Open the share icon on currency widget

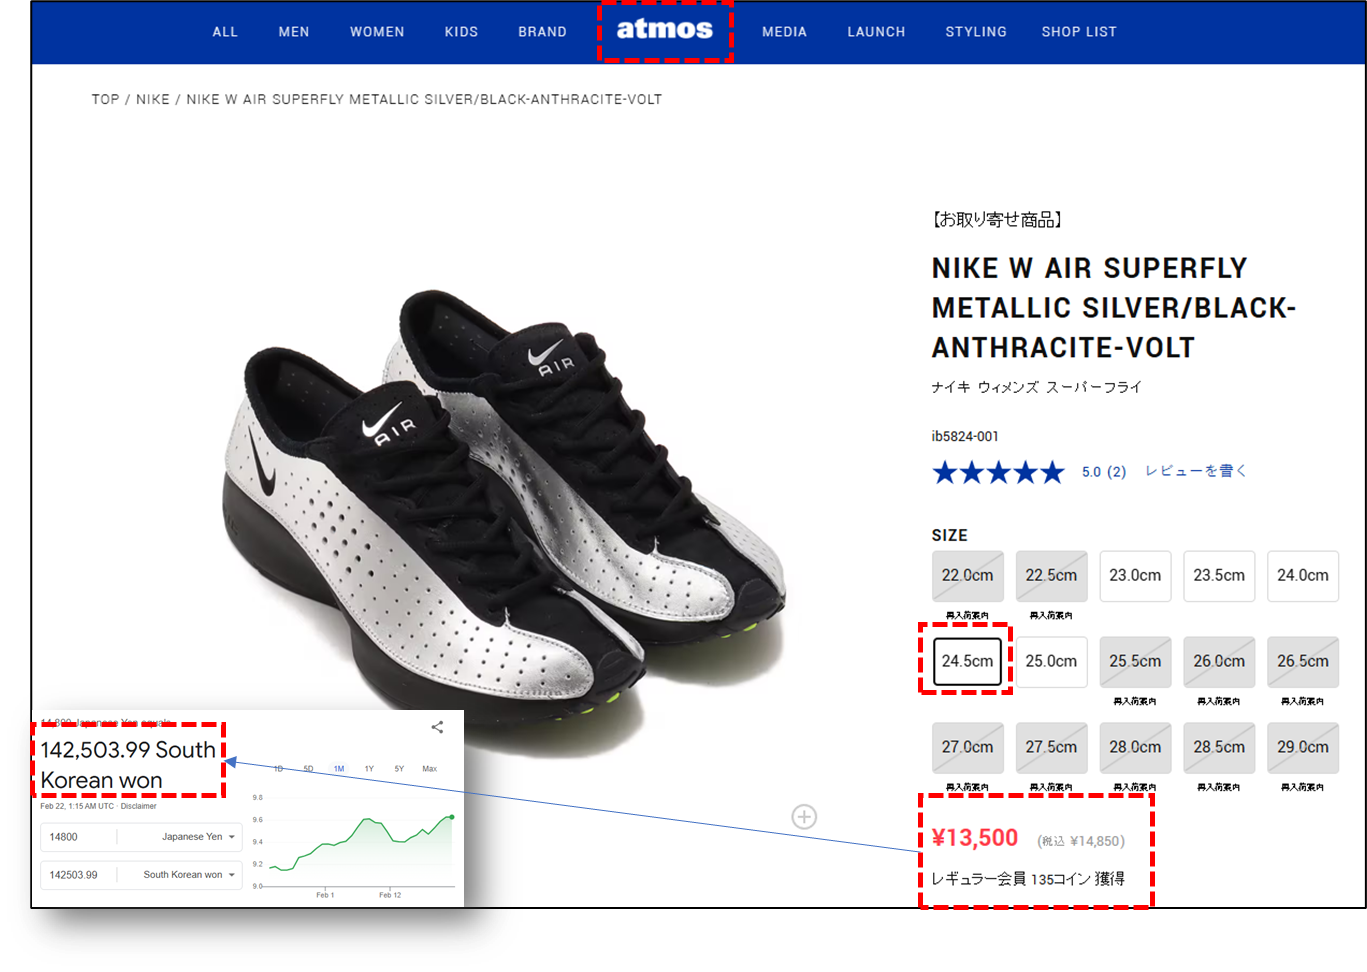click(x=437, y=727)
